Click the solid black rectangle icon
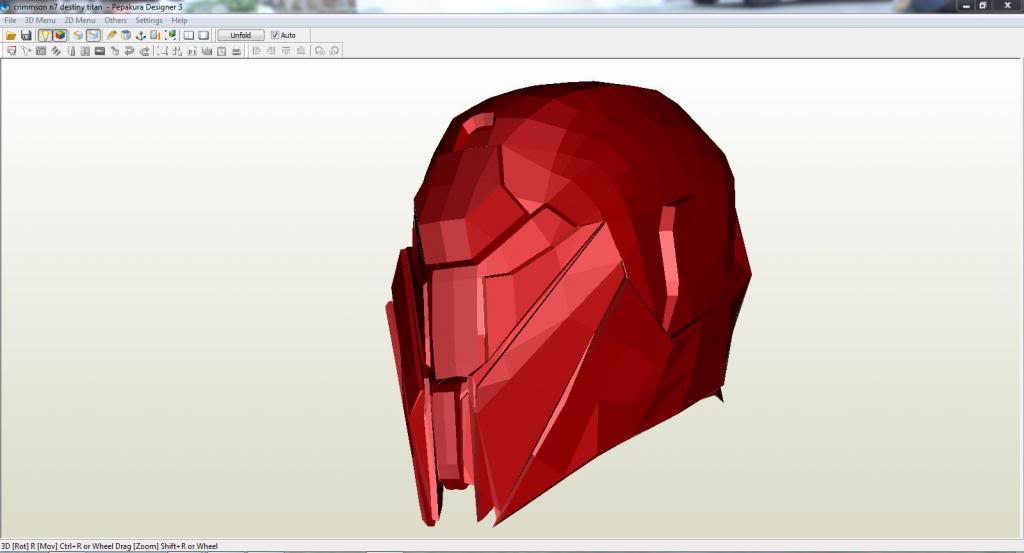 pyautogui.click(x=100, y=51)
